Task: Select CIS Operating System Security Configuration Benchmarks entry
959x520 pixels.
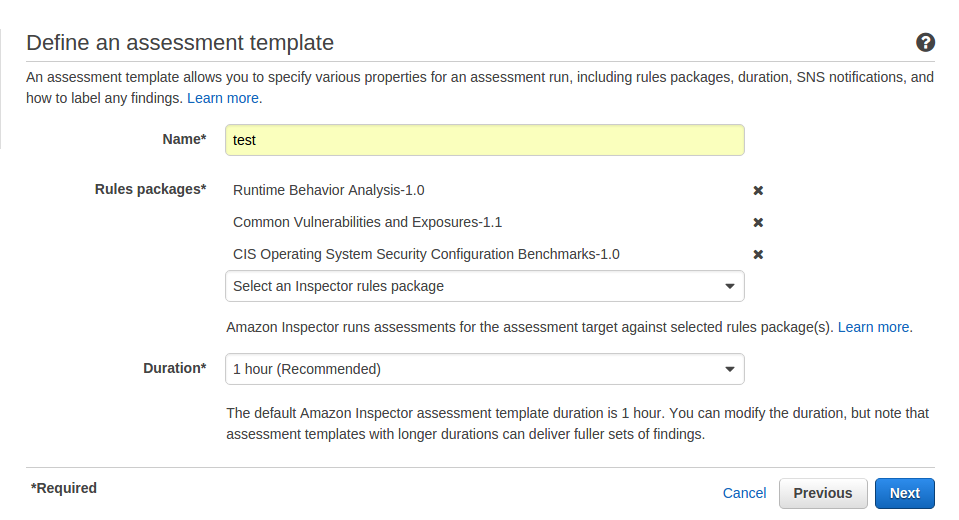Action: (426, 254)
